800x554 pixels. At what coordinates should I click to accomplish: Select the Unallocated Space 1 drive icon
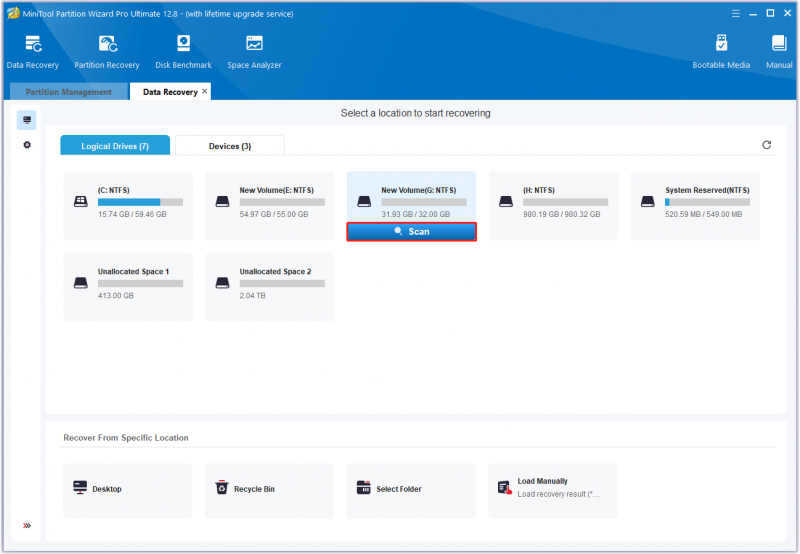pos(81,283)
